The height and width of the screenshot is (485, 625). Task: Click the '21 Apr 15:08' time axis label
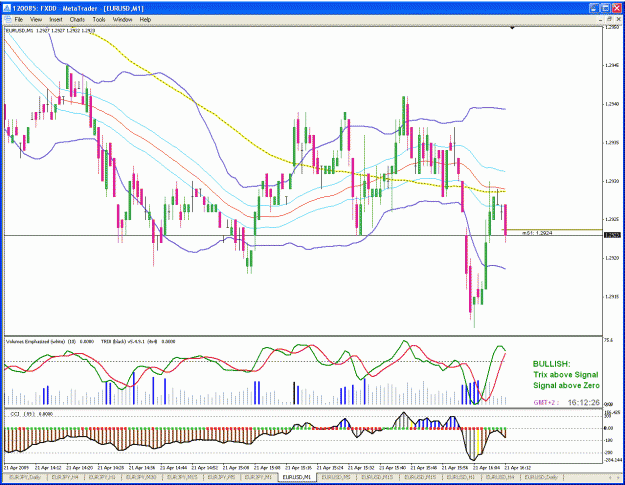click(x=267, y=467)
